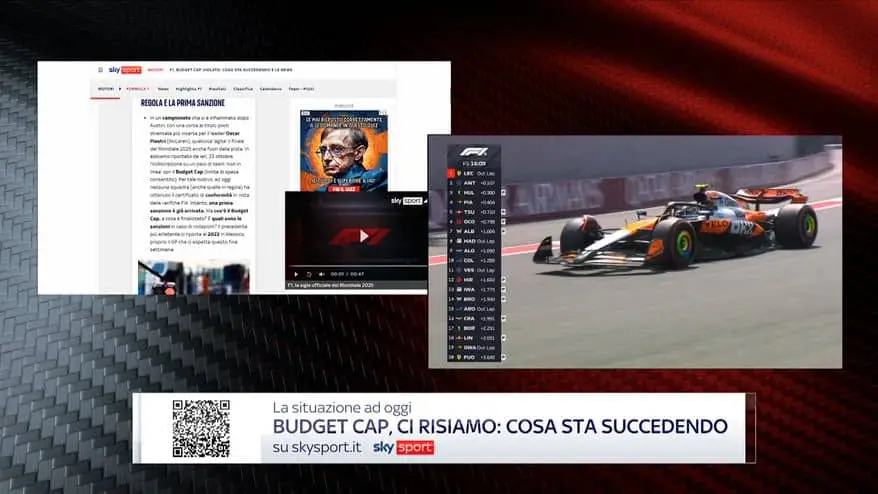Click the Sky Sport logo in page header

click(125, 70)
